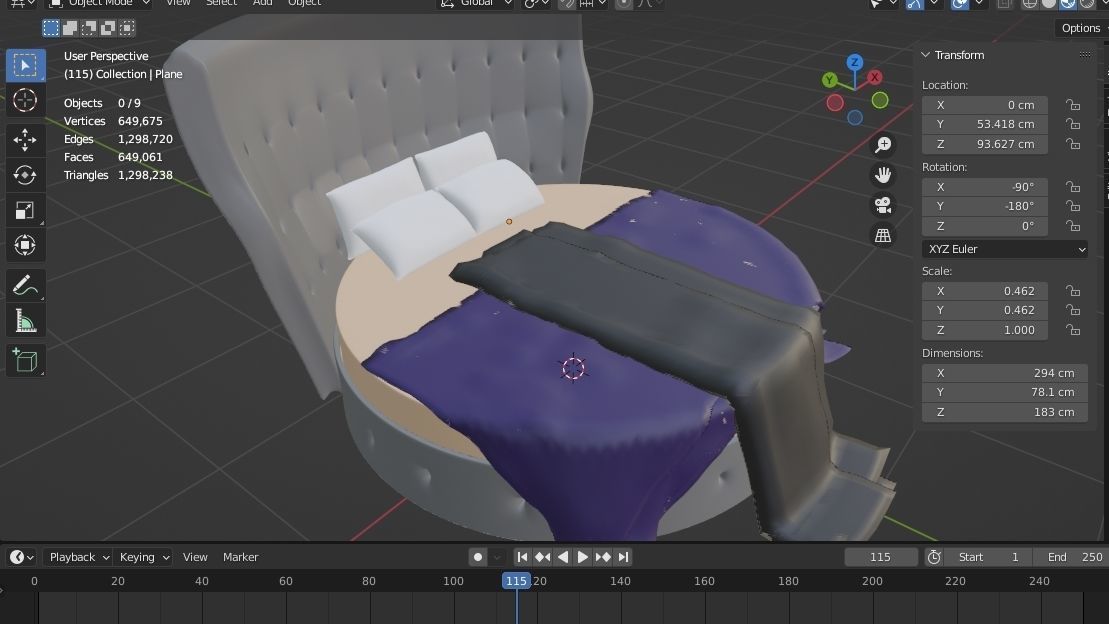1109x624 pixels.
Task: Click the blue Z axis gizmo ball
Action: tap(854, 62)
